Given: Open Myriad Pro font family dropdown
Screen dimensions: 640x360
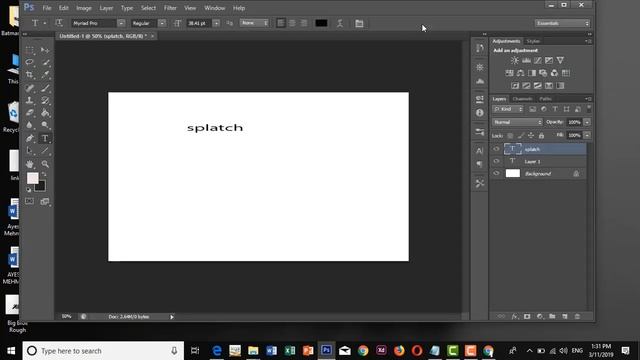Looking at the screenshot, I should point(121,23).
